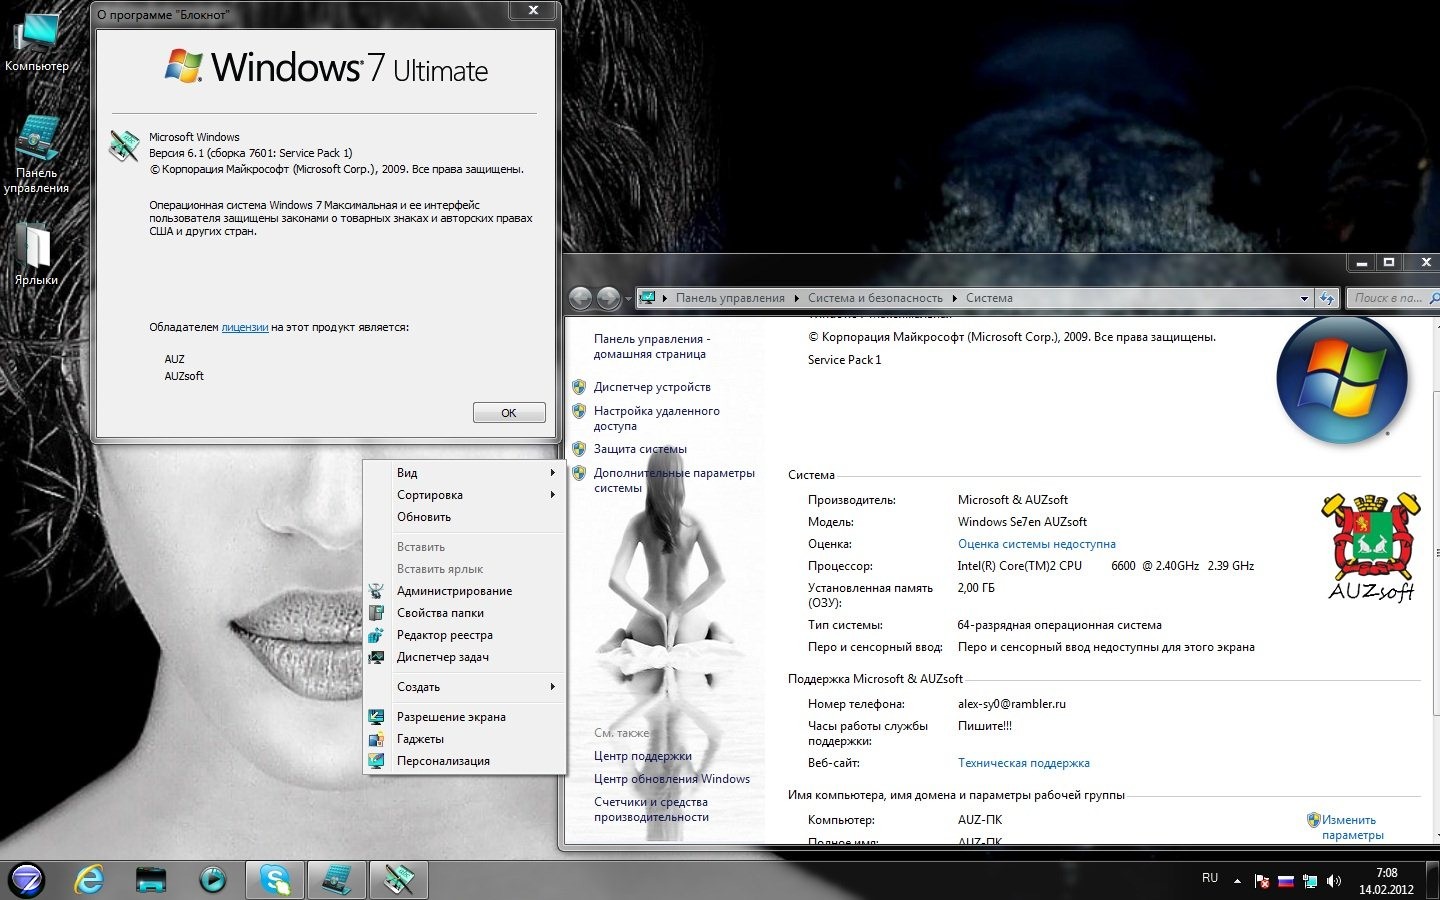Screen dimensions: 1440x900
Task: Open the Панель управления desktop icon
Action: 37,153
